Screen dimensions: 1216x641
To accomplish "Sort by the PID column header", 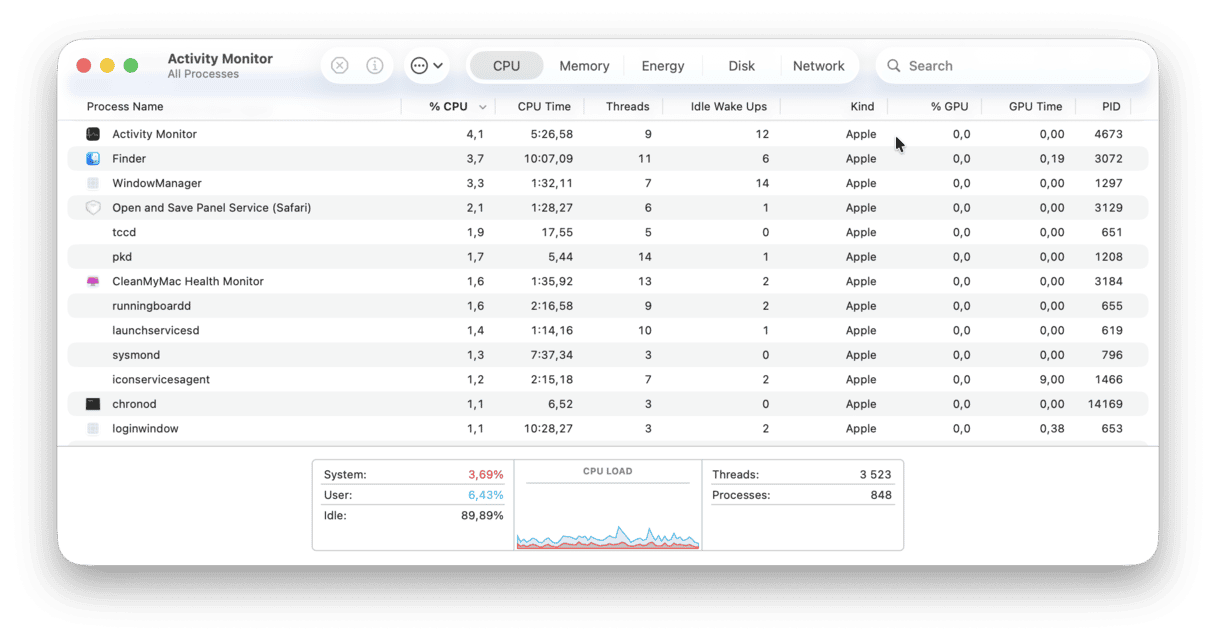I will (x=1109, y=106).
